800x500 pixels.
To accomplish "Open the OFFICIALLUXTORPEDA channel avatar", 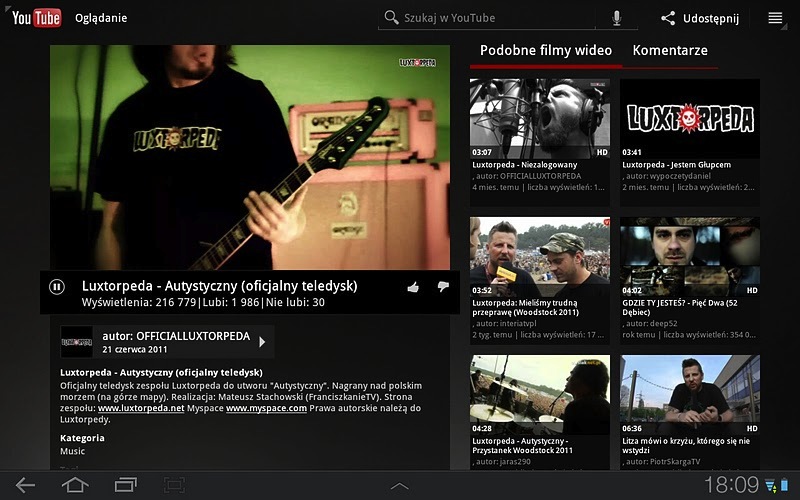I will (77, 342).
